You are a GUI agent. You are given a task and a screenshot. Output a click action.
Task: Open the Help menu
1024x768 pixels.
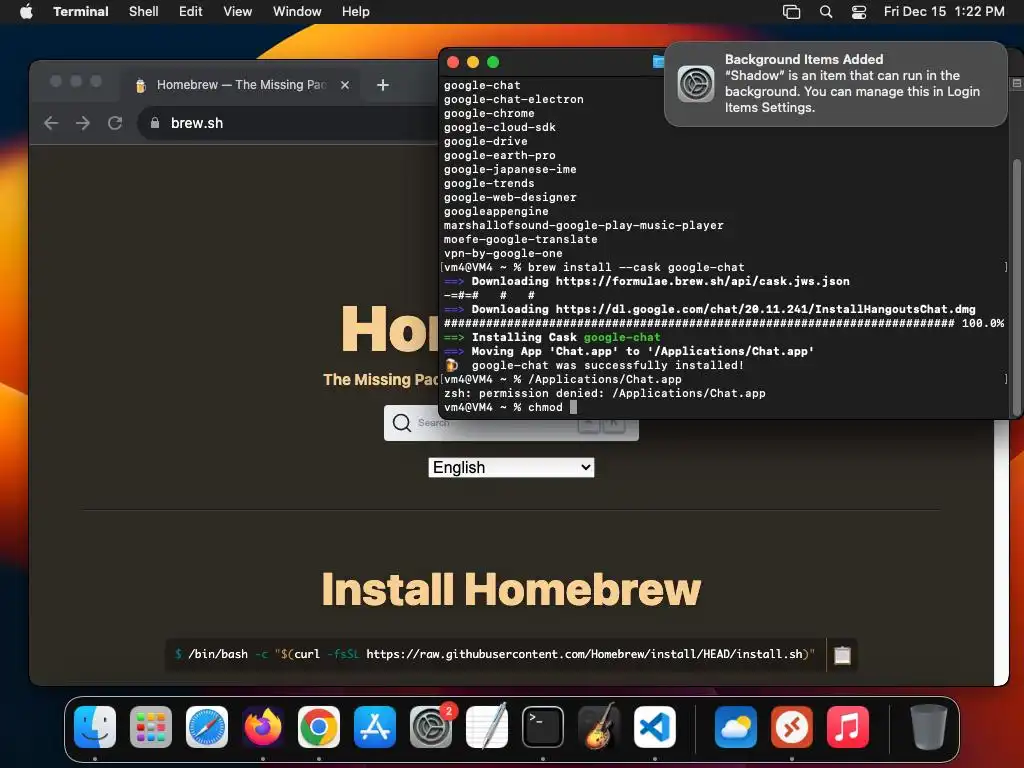(355, 11)
